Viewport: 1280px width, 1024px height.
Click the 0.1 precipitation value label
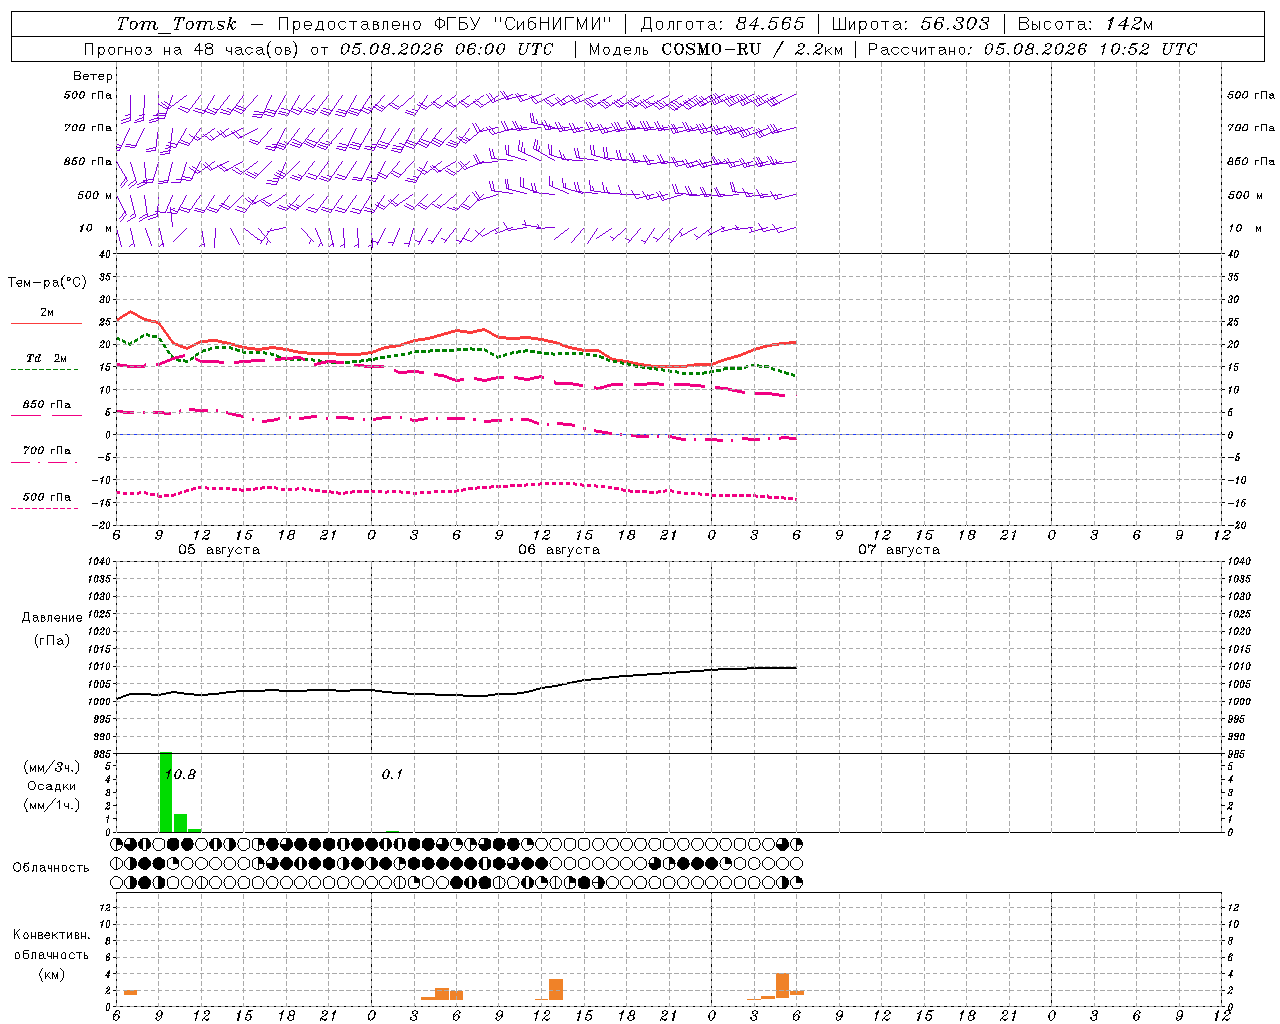392,774
